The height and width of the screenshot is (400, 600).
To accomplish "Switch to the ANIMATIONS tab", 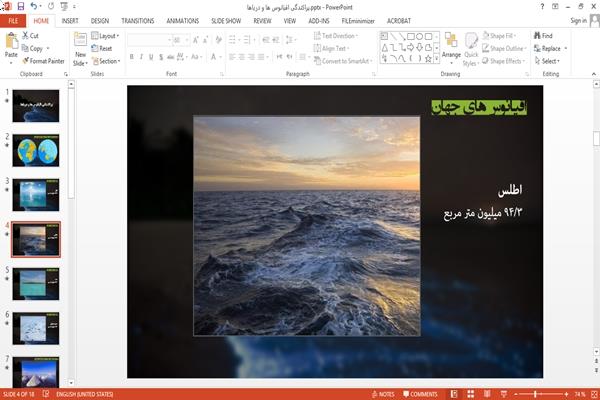I will point(183,21).
